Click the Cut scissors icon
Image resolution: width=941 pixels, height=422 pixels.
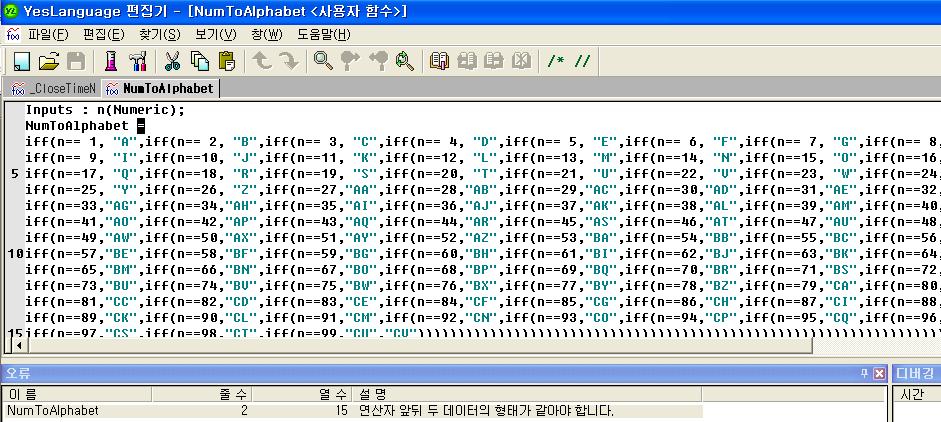click(x=172, y=61)
